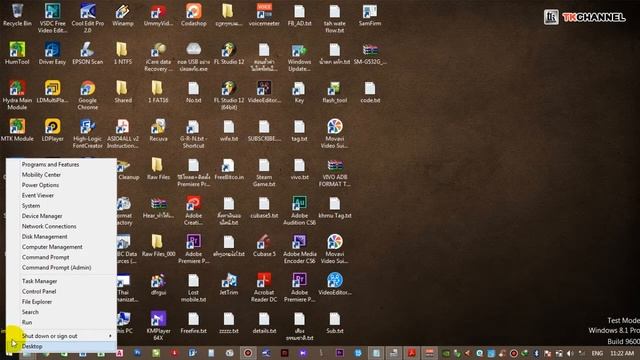Open the Cubase 5 desktop shortcut
The width and height of the screenshot is (640, 360).
(264, 245)
